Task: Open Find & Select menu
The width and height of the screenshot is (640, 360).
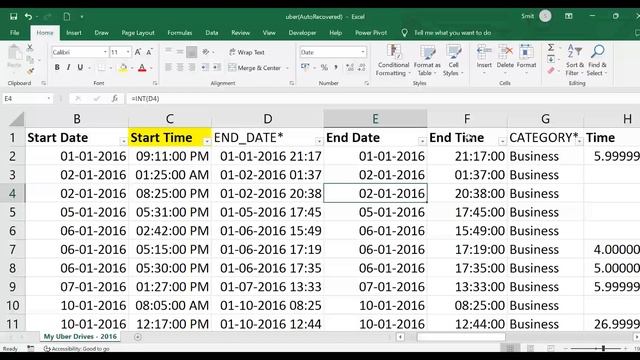Action: [597, 60]
